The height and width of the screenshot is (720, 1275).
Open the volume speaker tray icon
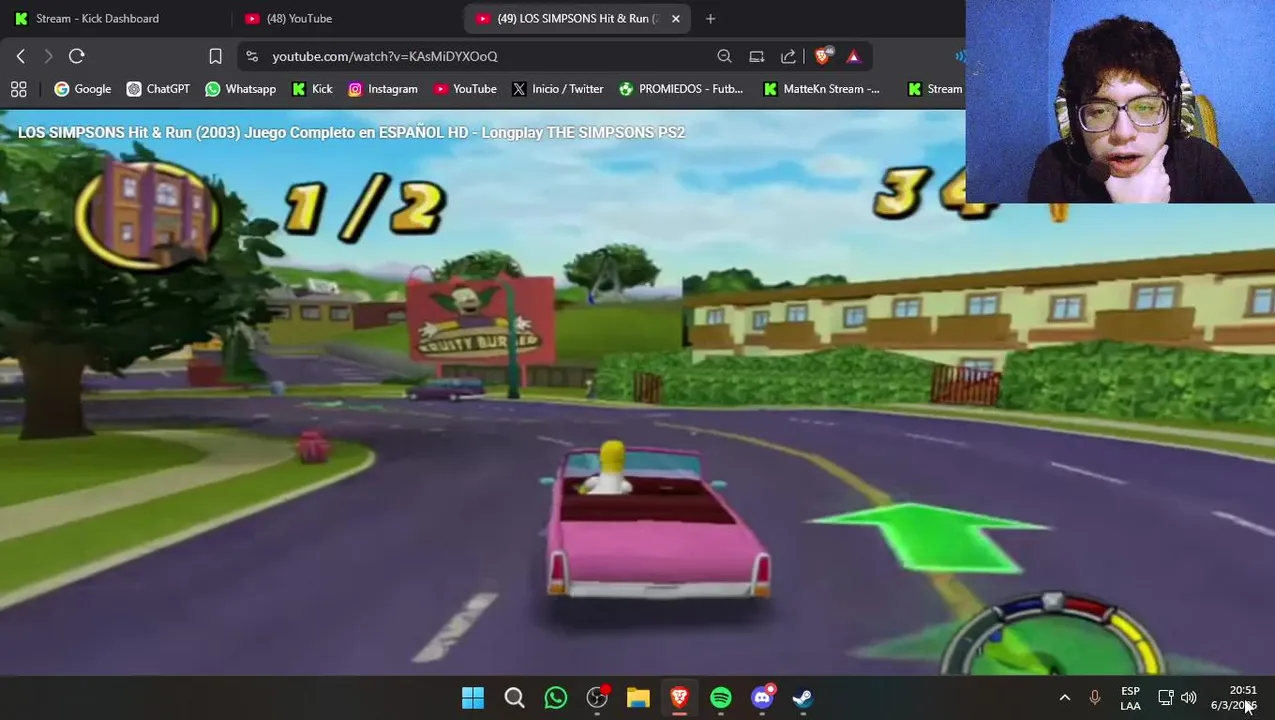pos(1188,698)
